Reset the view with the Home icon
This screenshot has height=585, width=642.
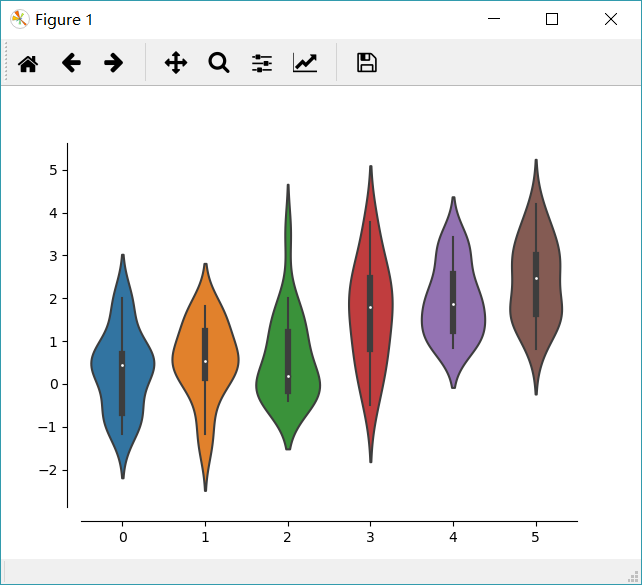(28, 63)
